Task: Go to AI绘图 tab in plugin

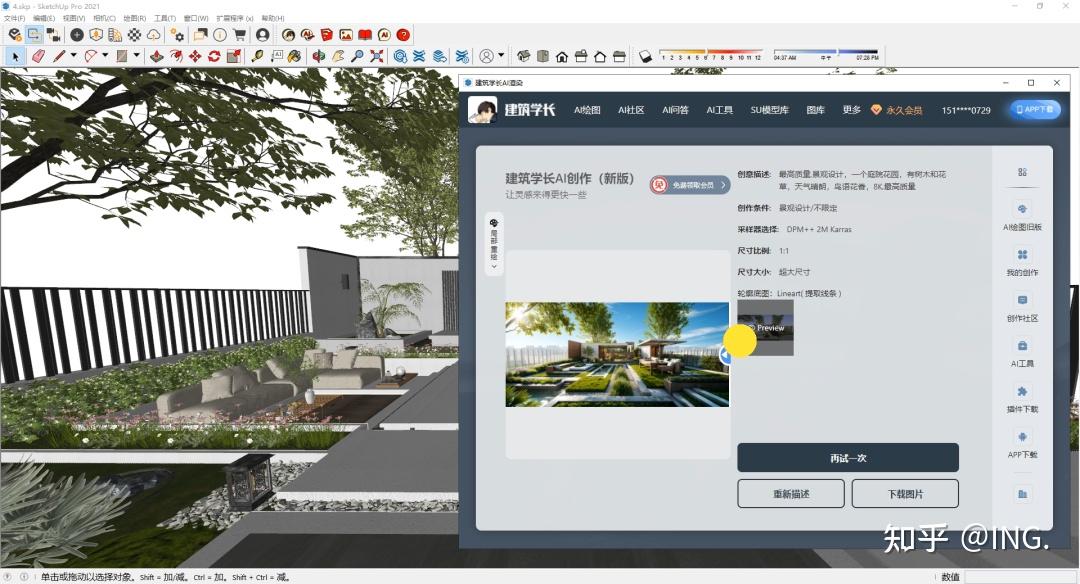Action: 588,110
